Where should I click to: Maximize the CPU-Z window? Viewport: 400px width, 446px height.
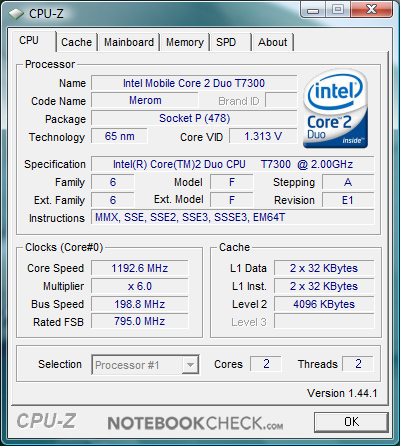coord(338,10)
